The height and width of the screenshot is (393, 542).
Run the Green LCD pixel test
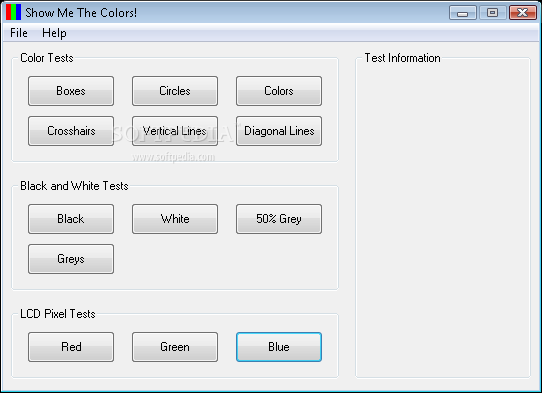(175, 347)
